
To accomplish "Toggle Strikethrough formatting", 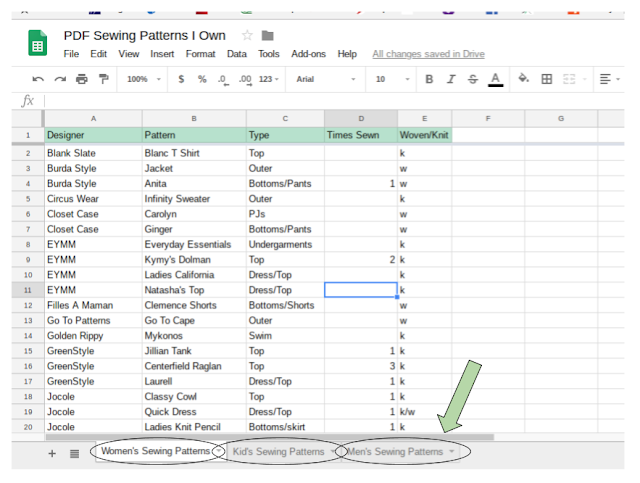I will 473,79.
